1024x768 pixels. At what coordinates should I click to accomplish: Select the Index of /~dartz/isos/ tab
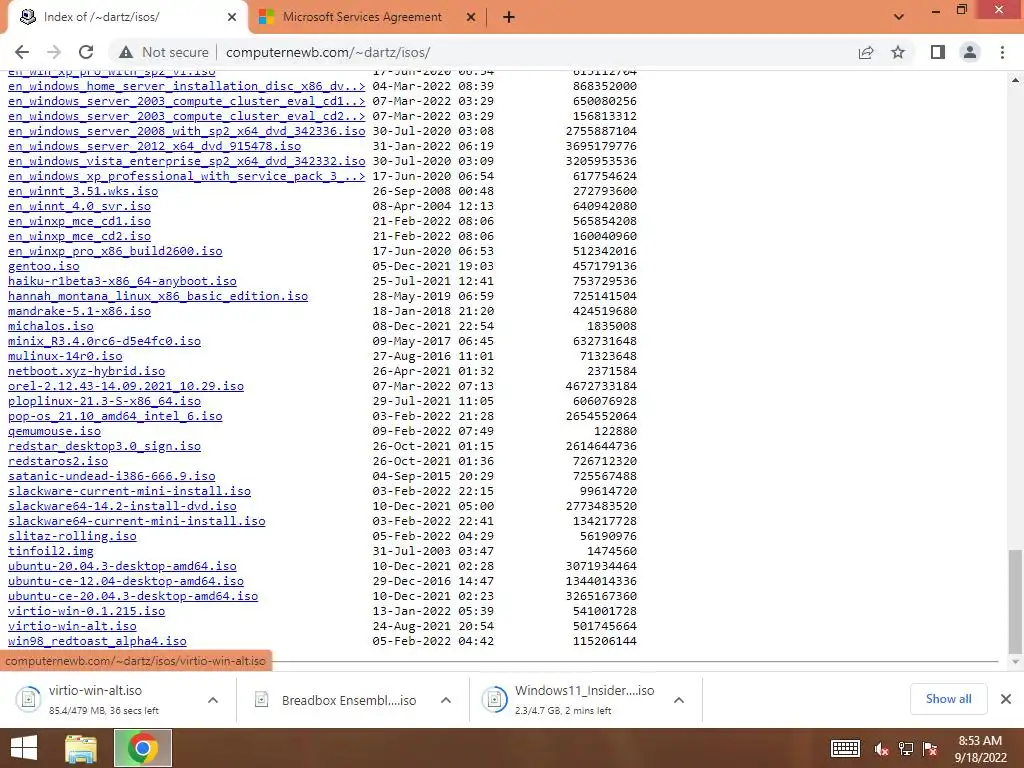[x=127, y=17]
